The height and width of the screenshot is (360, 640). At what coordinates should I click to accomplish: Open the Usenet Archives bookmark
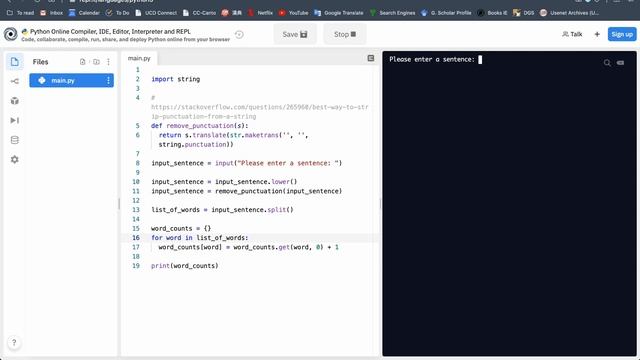click(569, 13)
